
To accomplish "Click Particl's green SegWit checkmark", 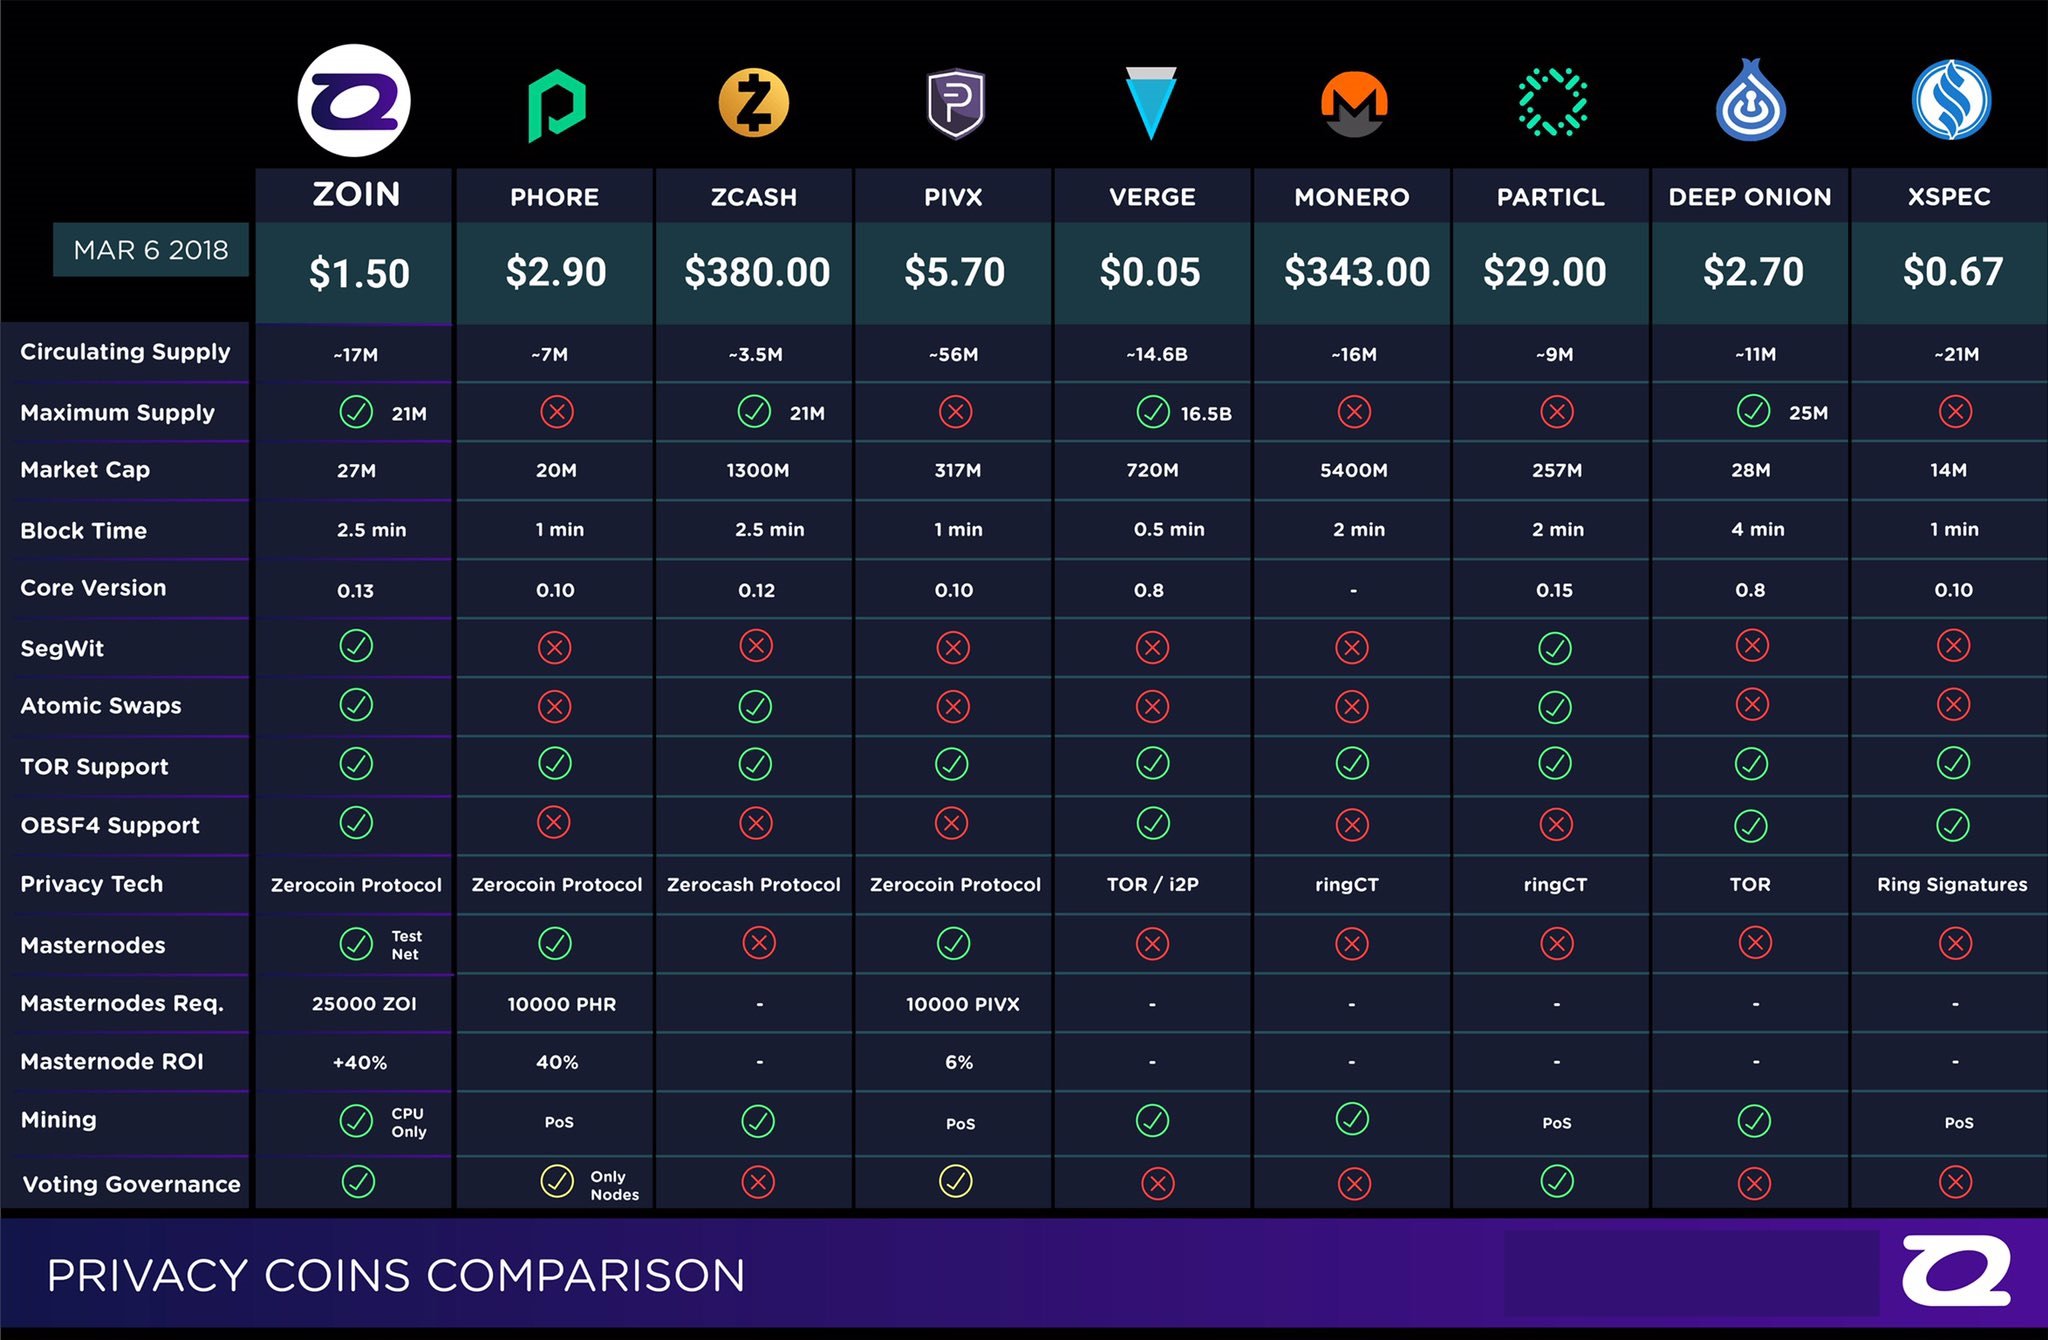I will pyautogui.click(x=1554, y=648).
